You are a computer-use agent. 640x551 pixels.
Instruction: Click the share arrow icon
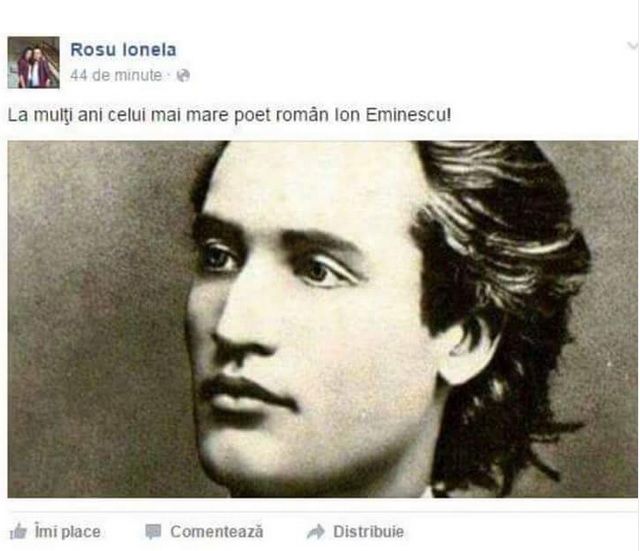pyautogui.click(x=316, y=532)
